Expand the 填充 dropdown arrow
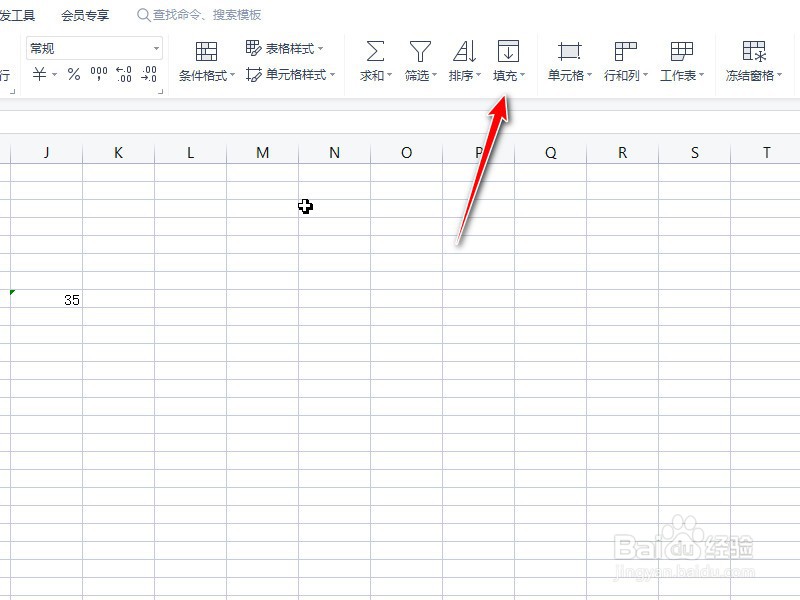 pyautogui.click(x=522, y=75)
